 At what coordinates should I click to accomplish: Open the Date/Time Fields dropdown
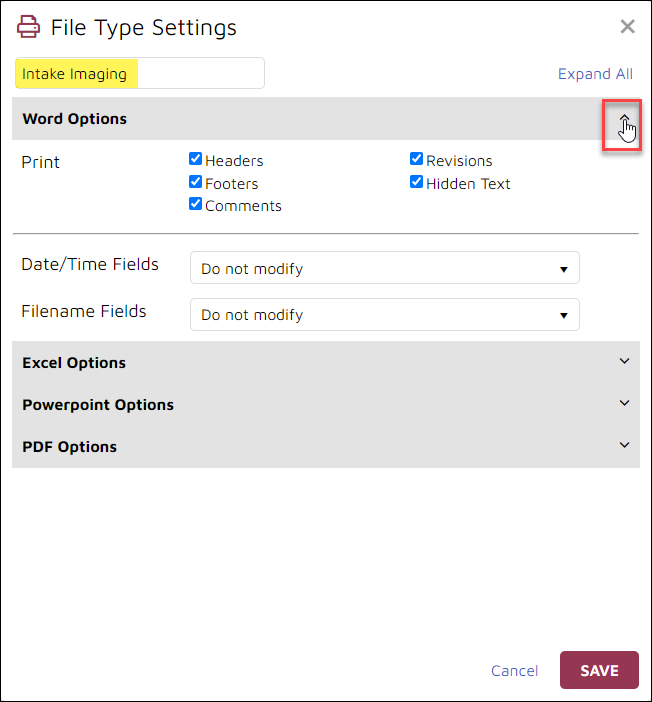[x=385, y=268]
